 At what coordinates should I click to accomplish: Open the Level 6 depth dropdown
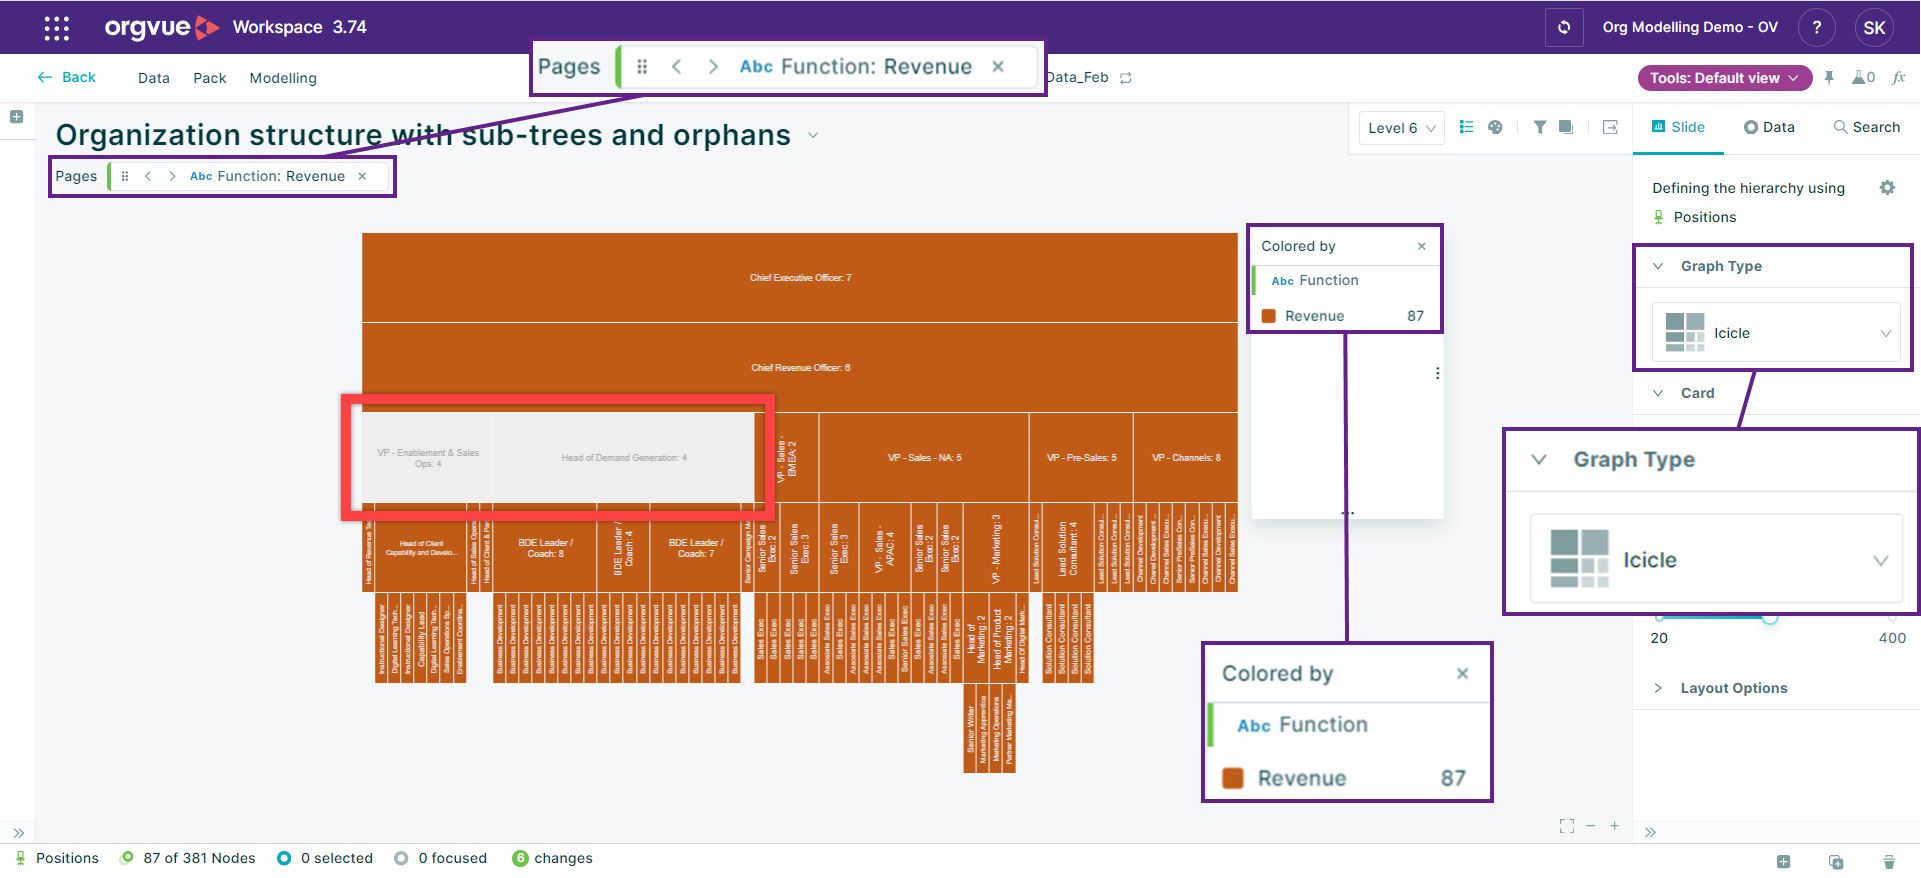(x=1401, y=128)
